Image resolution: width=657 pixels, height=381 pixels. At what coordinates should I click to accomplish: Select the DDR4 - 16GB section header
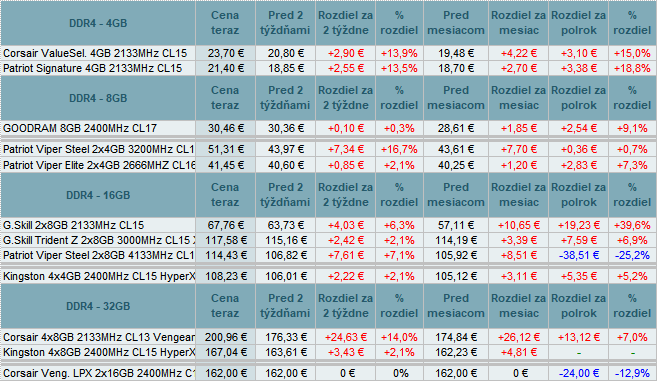coord(98,195)
